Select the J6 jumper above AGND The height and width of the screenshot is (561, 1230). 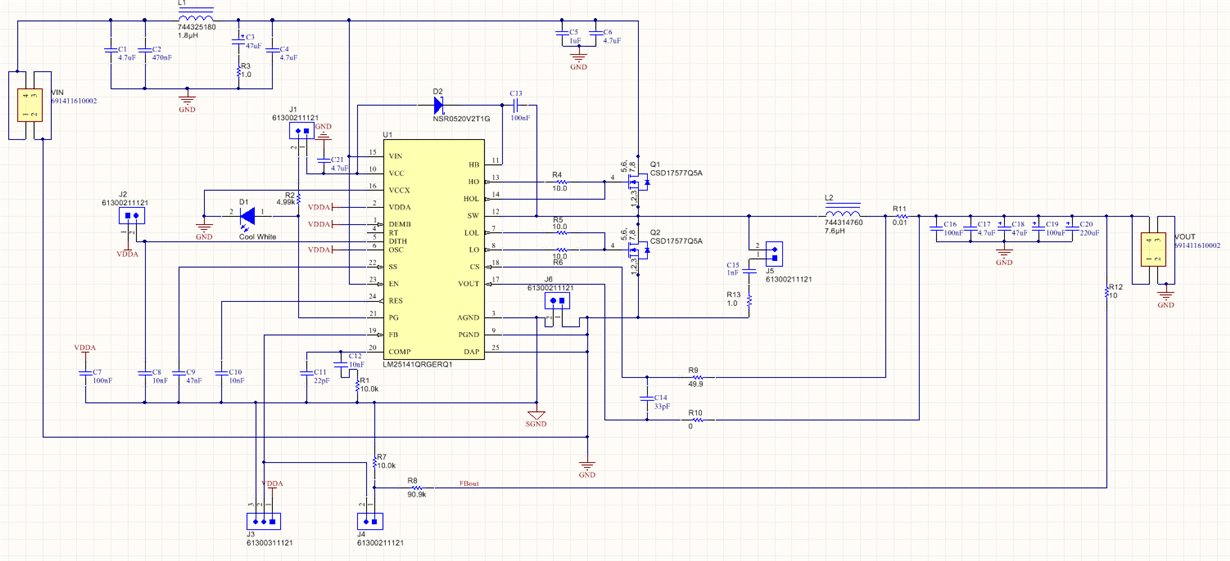click(557, 300)
